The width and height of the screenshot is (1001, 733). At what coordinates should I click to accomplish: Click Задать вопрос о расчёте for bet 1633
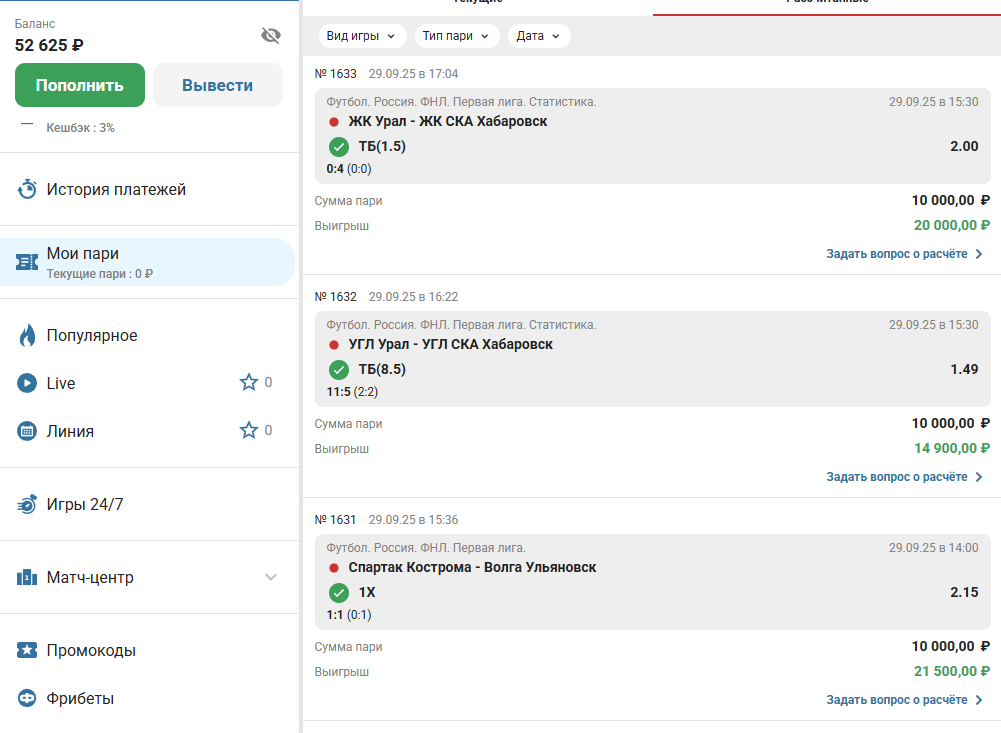(896, 253)
